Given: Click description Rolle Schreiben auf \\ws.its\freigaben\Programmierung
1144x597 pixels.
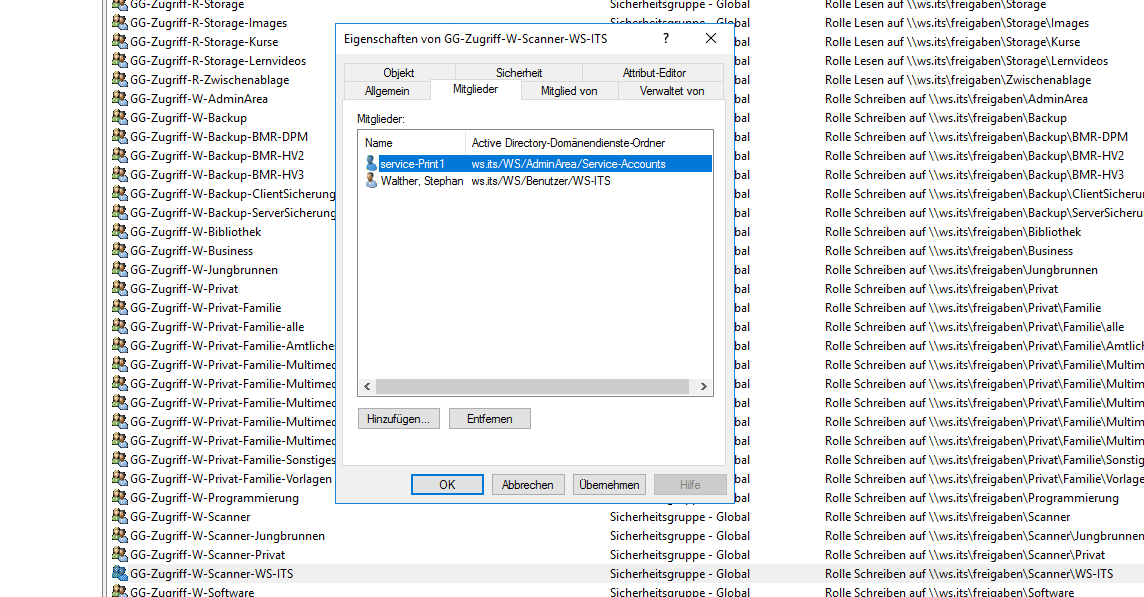Looking at the screenshot, I should 972,497.
